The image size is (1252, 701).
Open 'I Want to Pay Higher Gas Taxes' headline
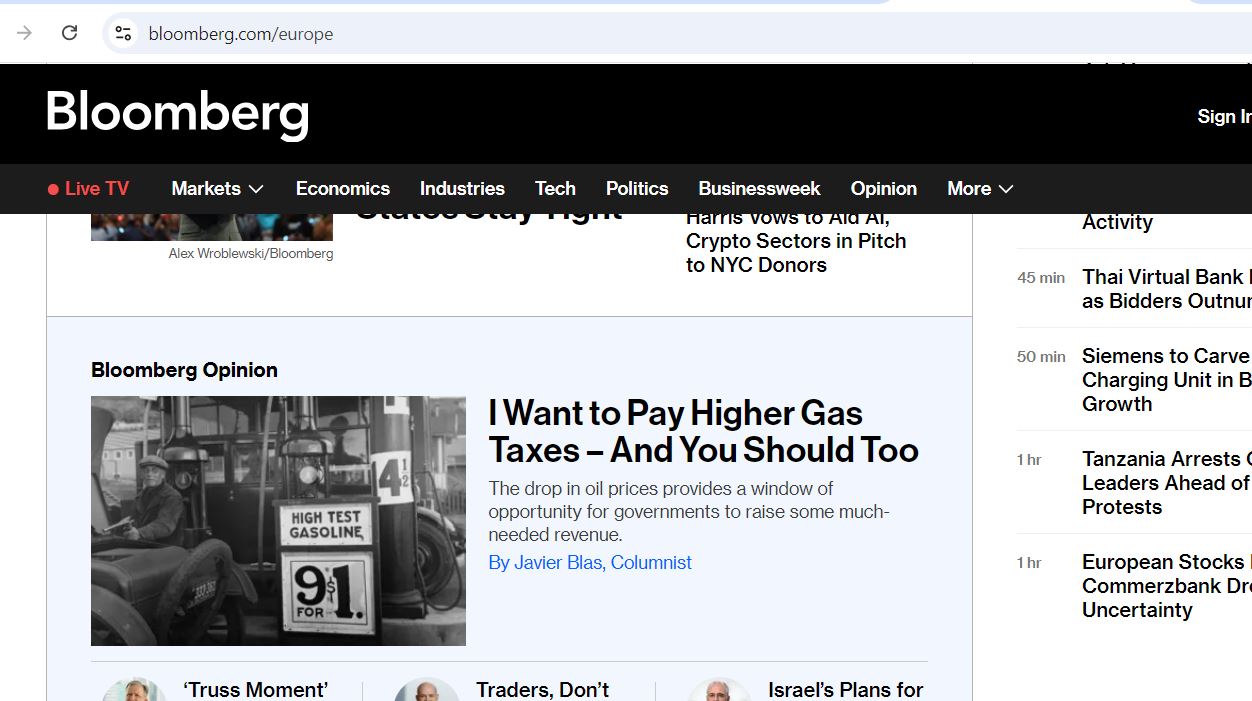point(703,431)
